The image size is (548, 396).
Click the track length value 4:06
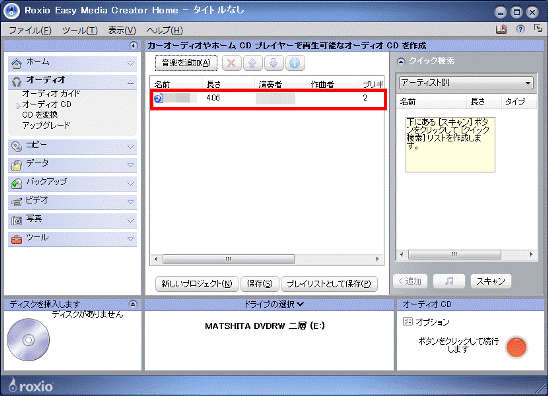point(213,98)
